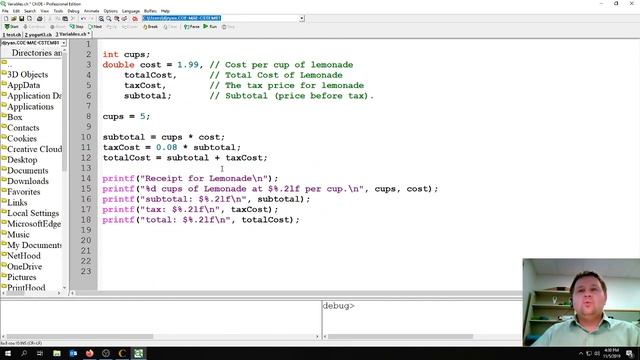Viewport: 640px width, 360px height.
Task: Open the View menu
Action: tap(44, 11)
